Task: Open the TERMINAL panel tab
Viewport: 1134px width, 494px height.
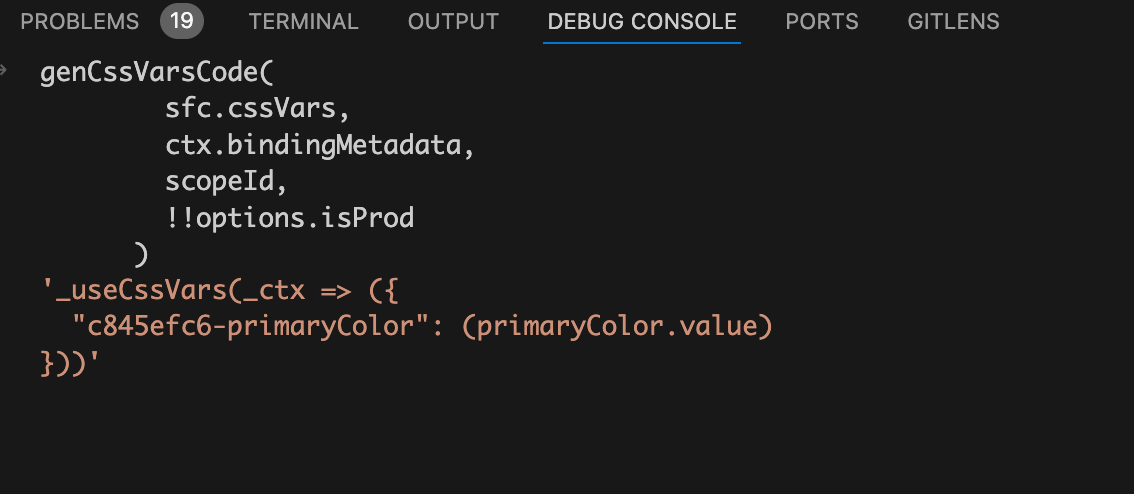Action: 303,21
